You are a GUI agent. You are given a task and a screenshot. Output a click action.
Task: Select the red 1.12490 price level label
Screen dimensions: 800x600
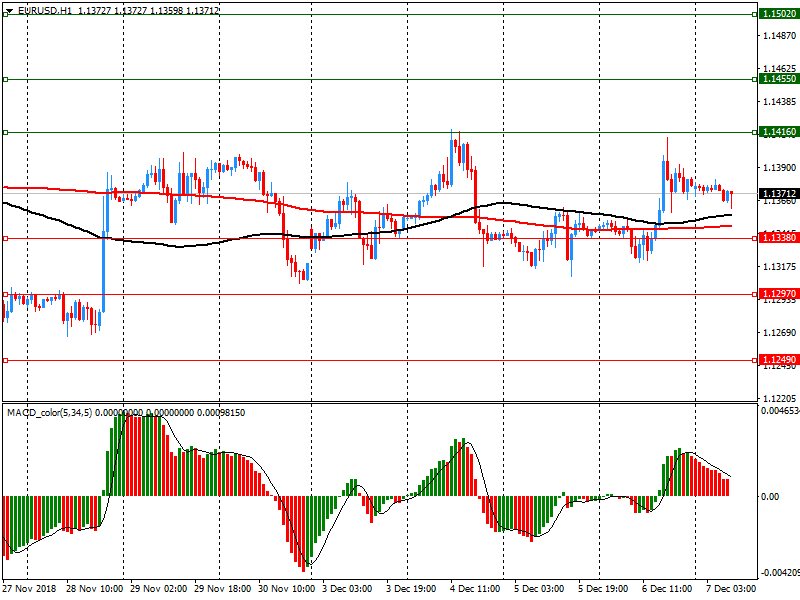pyautogui.click(x=778, y=360)
